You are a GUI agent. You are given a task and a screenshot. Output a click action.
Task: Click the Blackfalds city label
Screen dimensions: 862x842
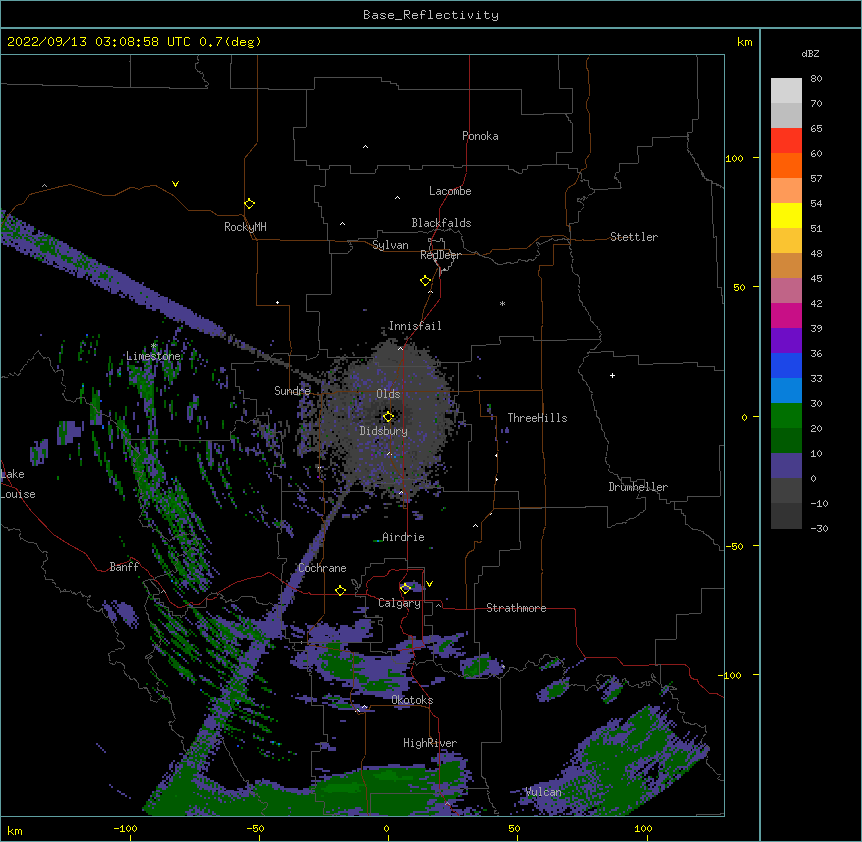(441, 223)
